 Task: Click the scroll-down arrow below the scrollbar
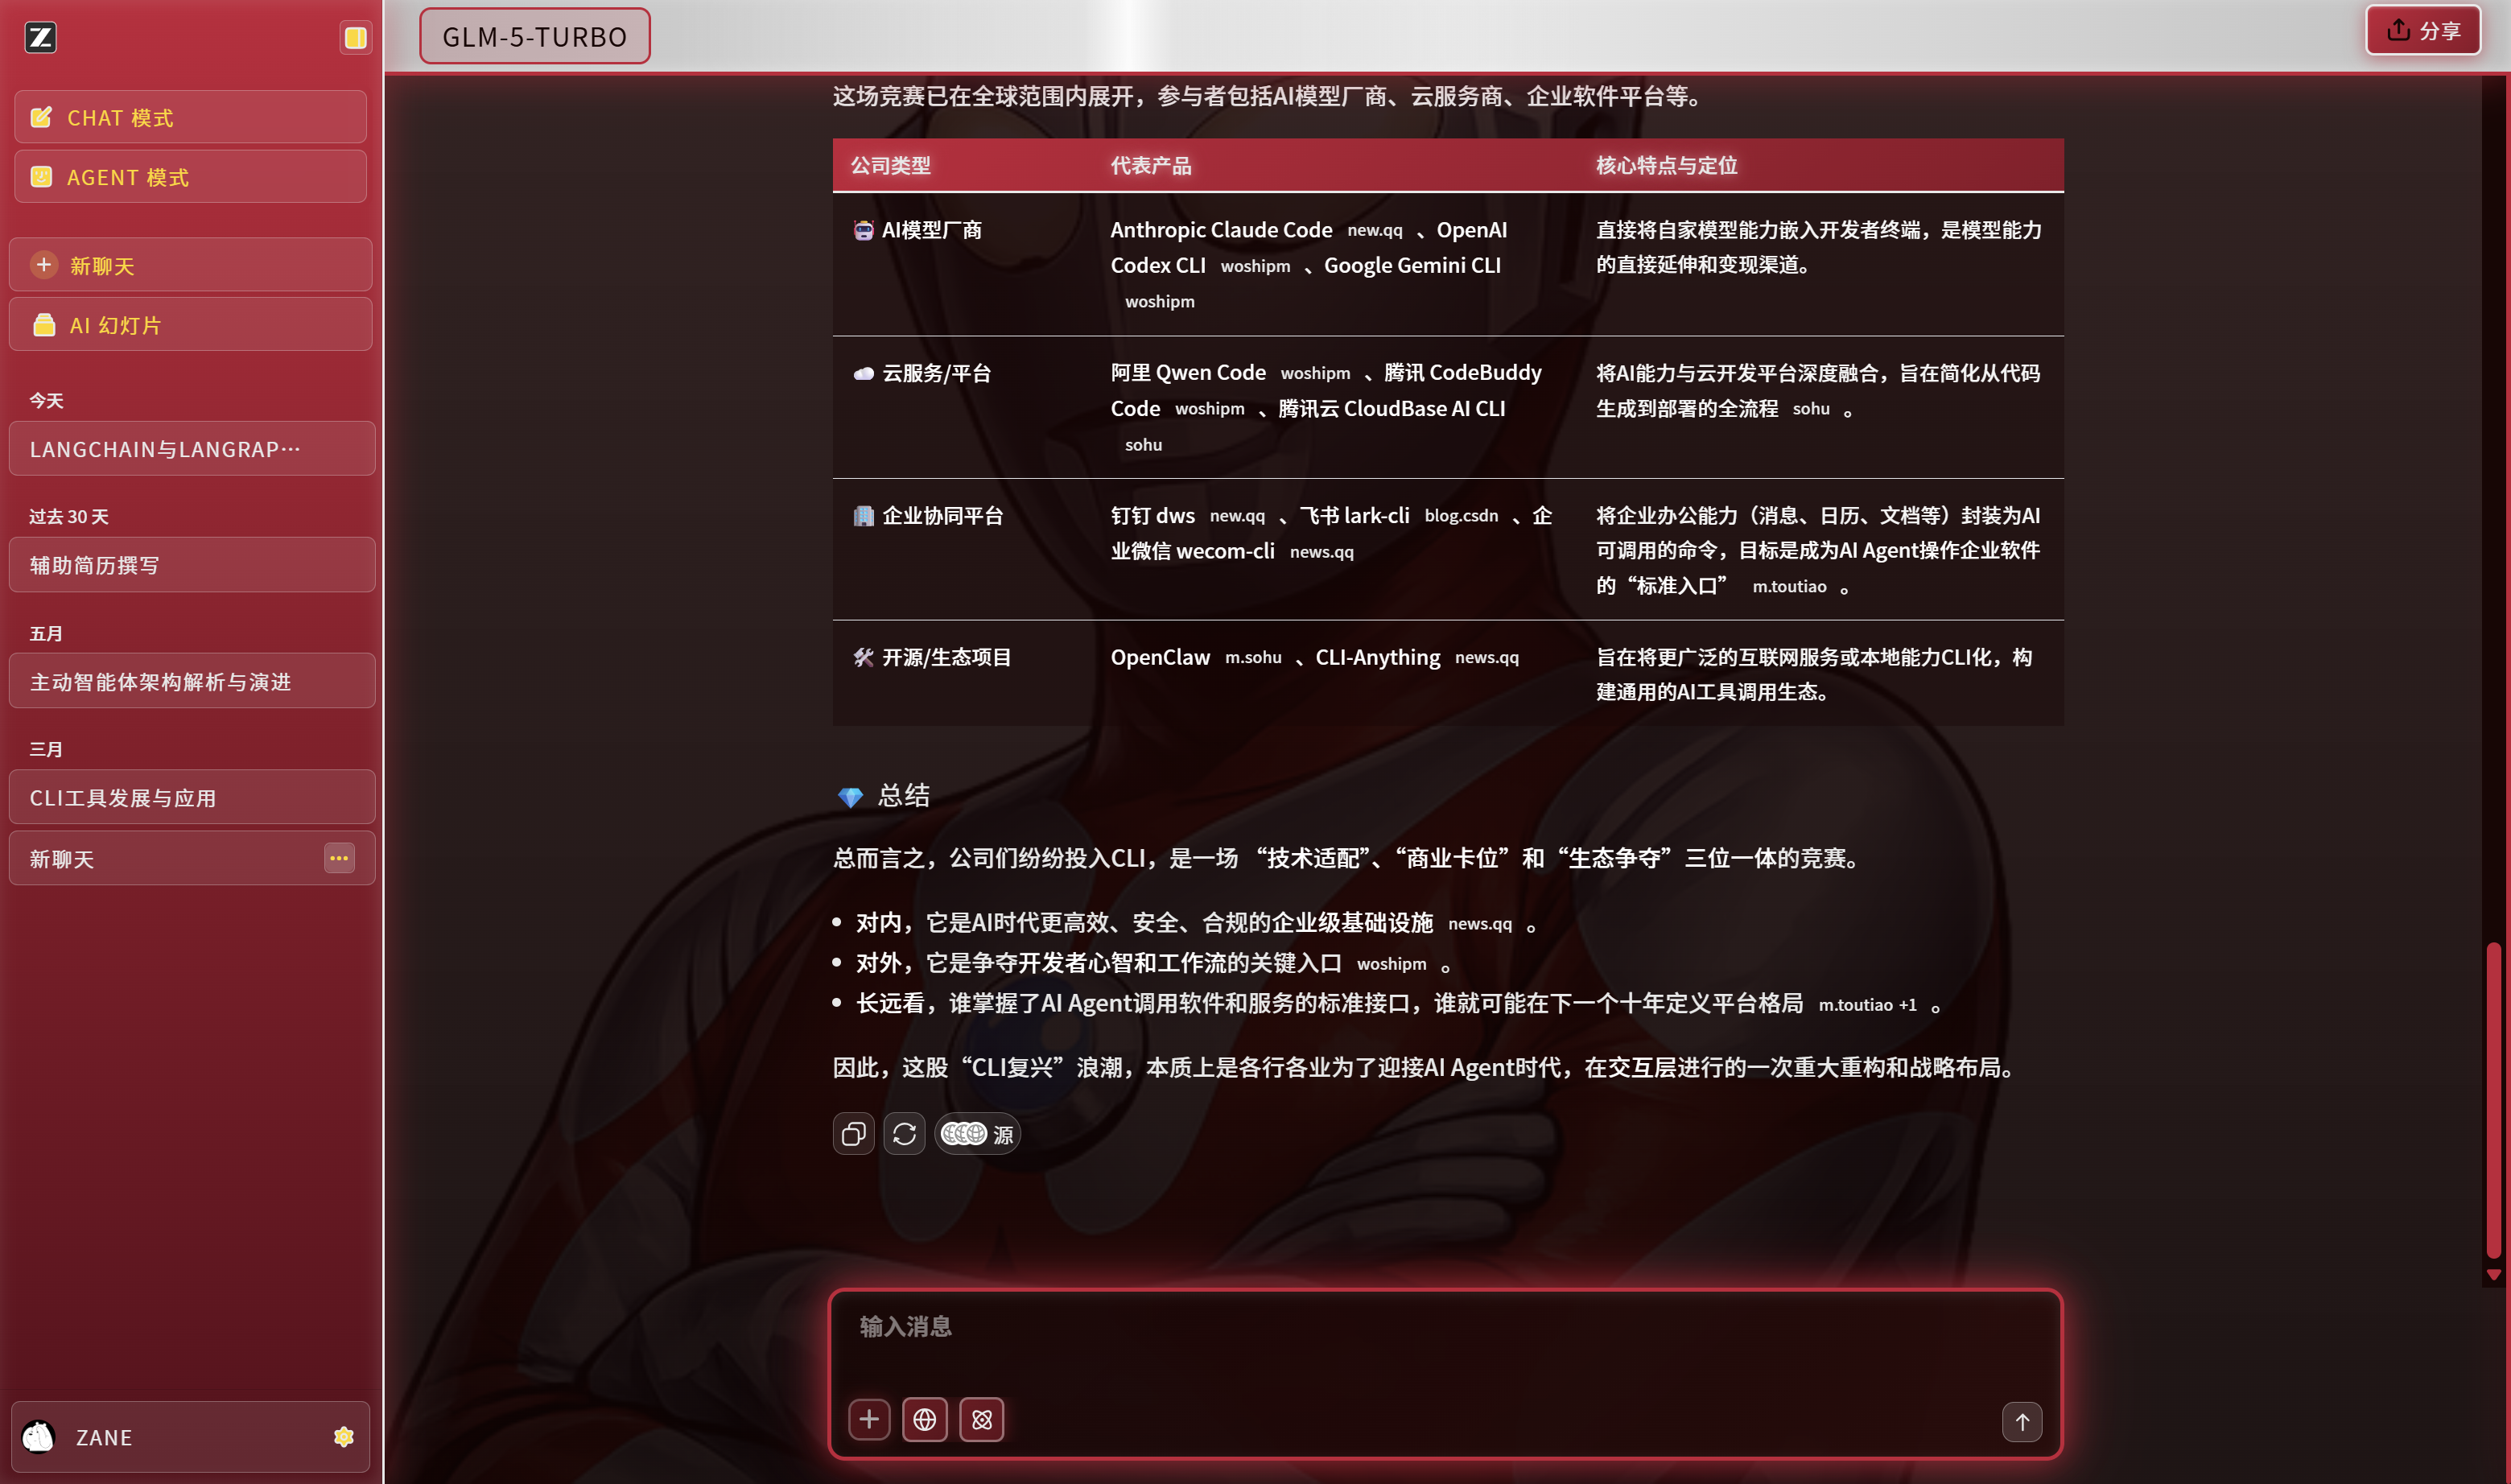coord(2494,1275)
